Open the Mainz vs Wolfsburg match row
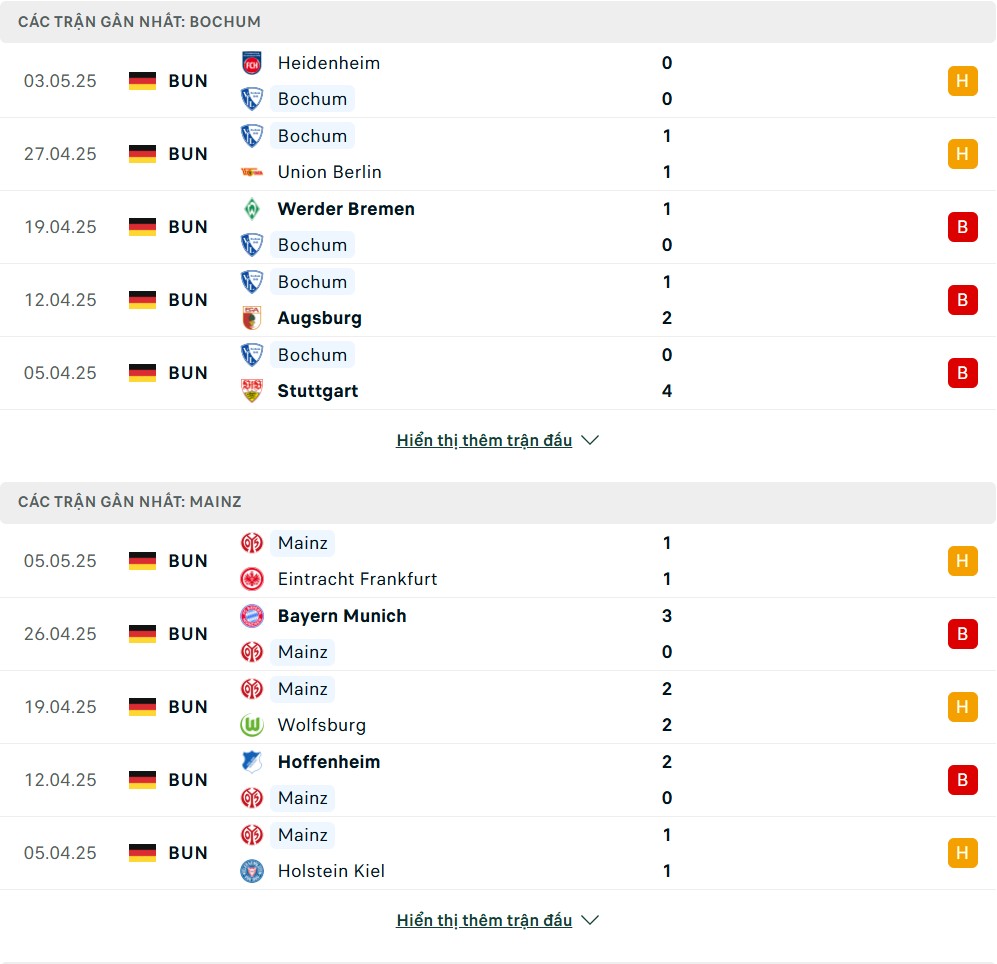The height and width of the screenshot is (964, 997). pyautogui.click(x=498, y=707)
